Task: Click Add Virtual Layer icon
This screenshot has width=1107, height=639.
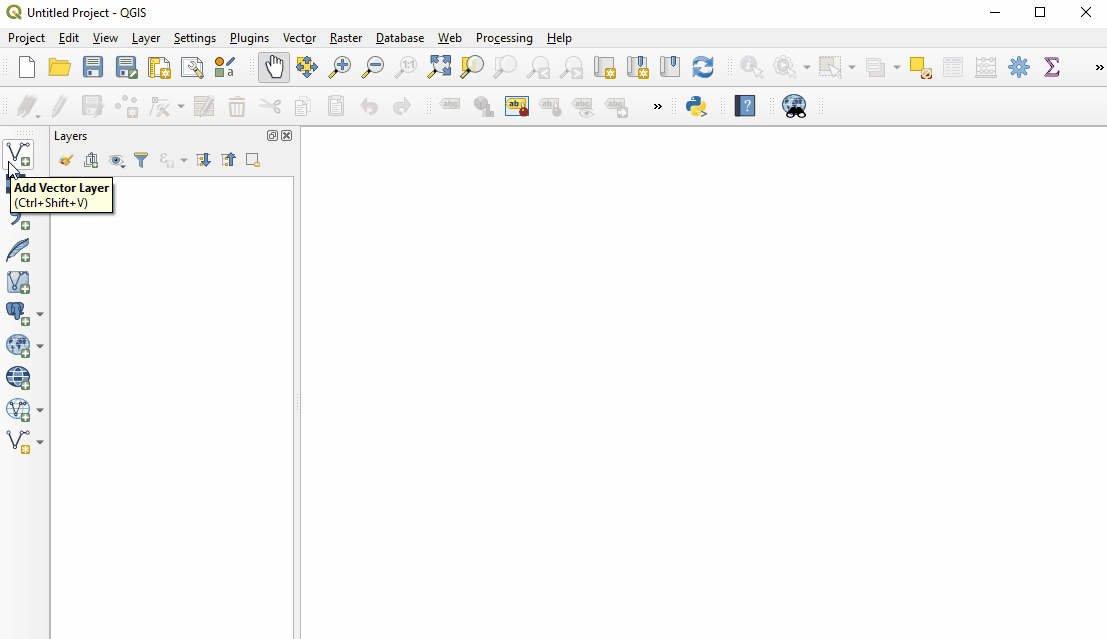Action: click(18, 282)
